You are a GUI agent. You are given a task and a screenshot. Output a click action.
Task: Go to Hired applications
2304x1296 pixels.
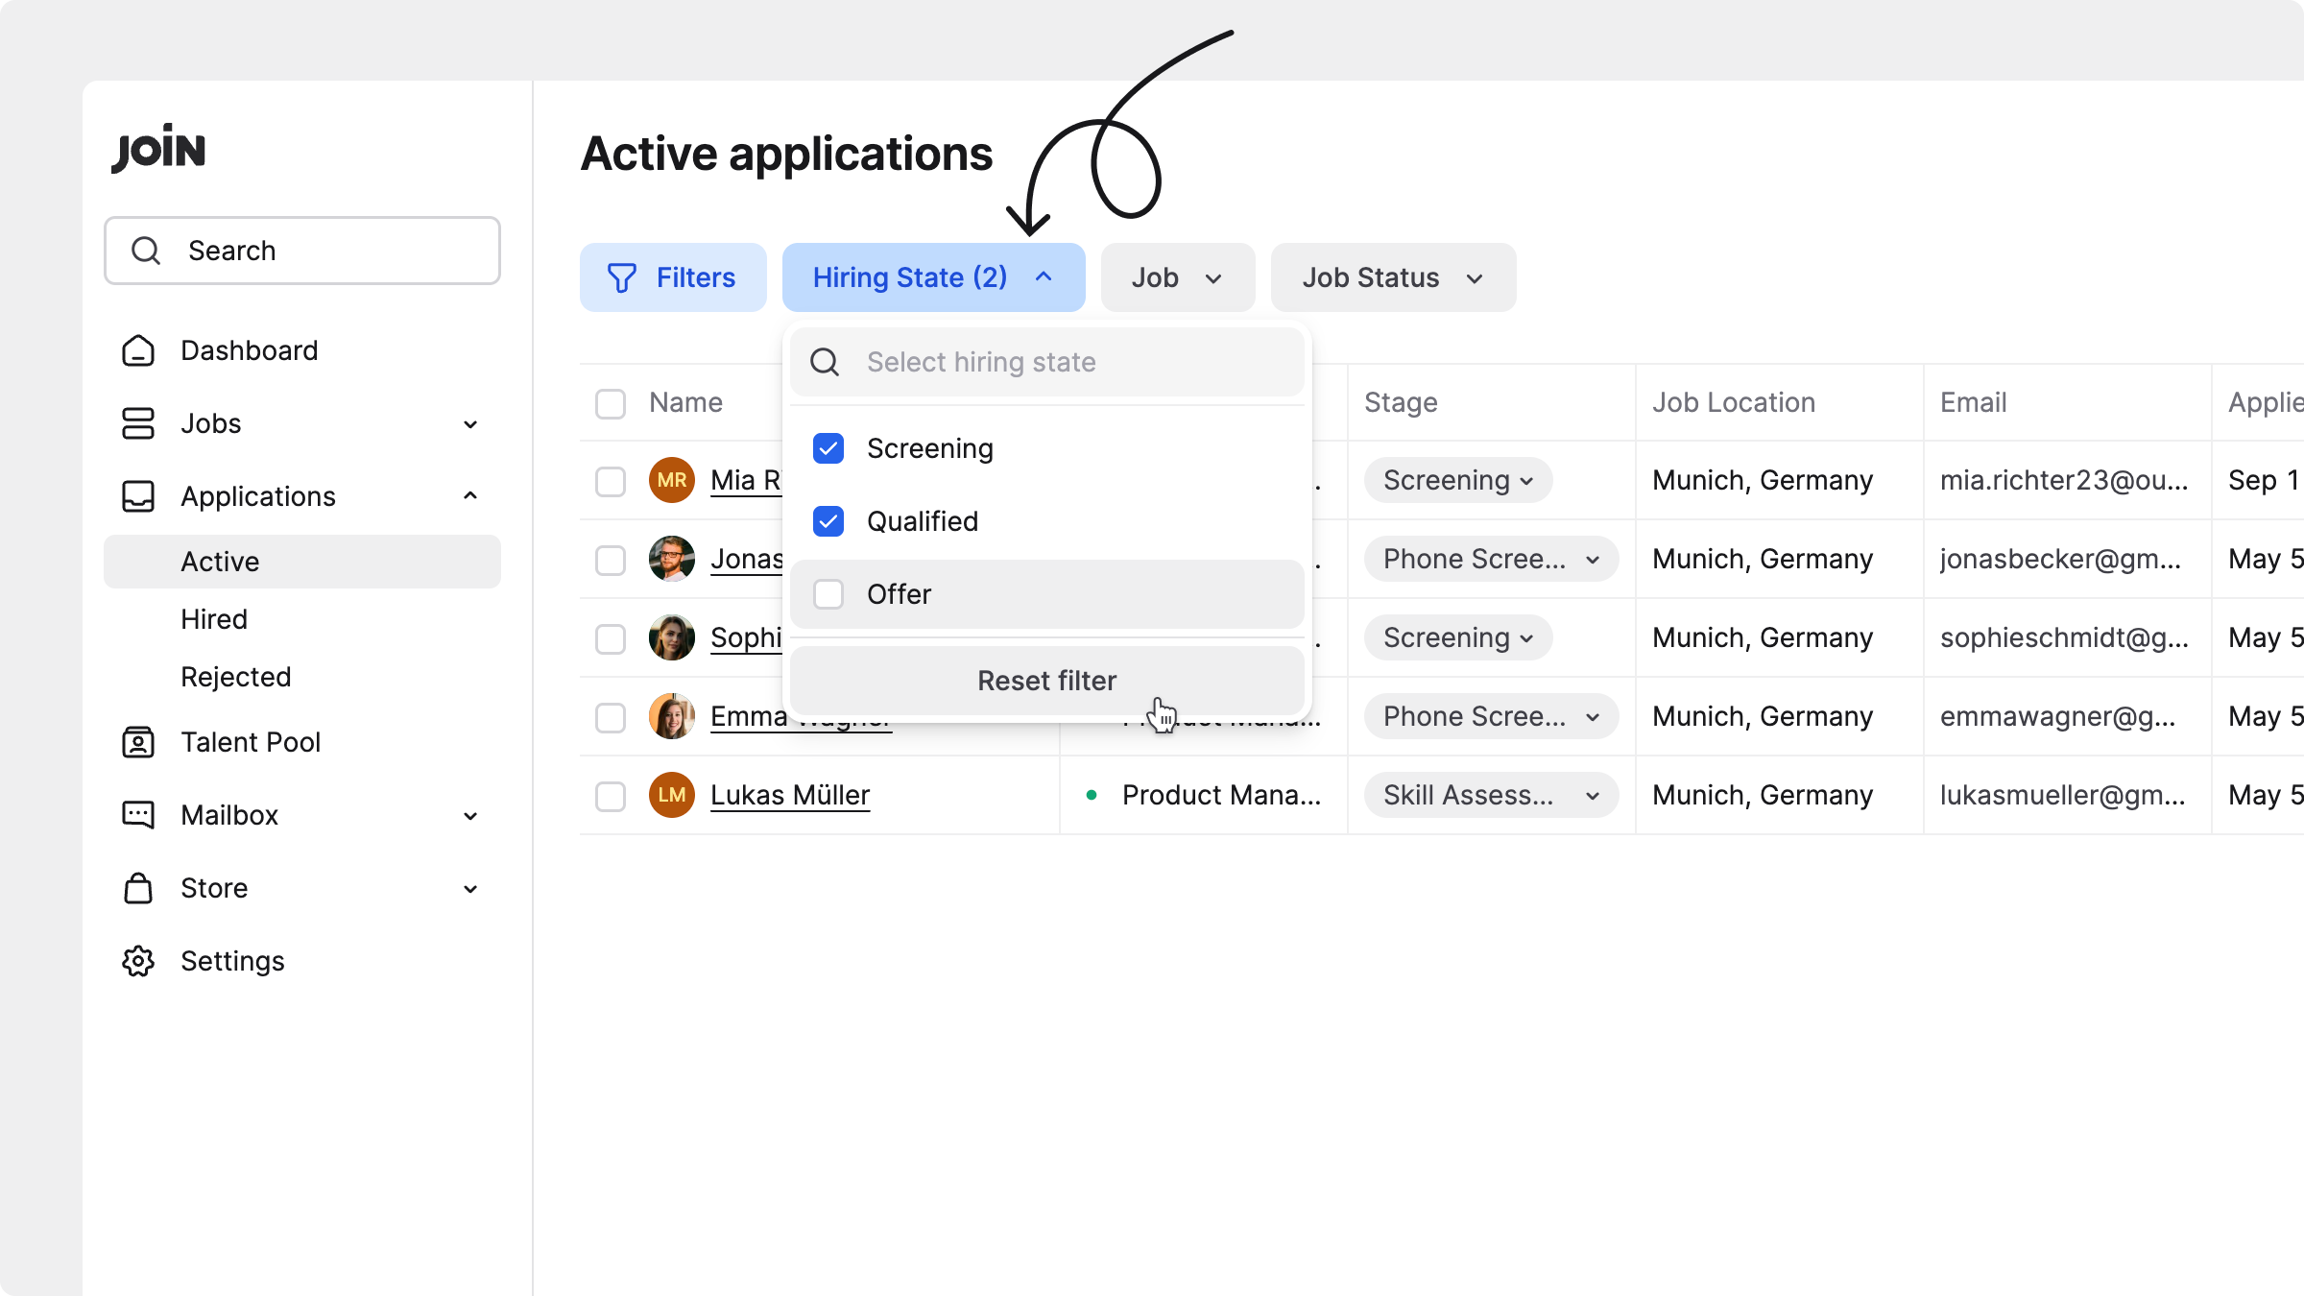click(214, 620)
